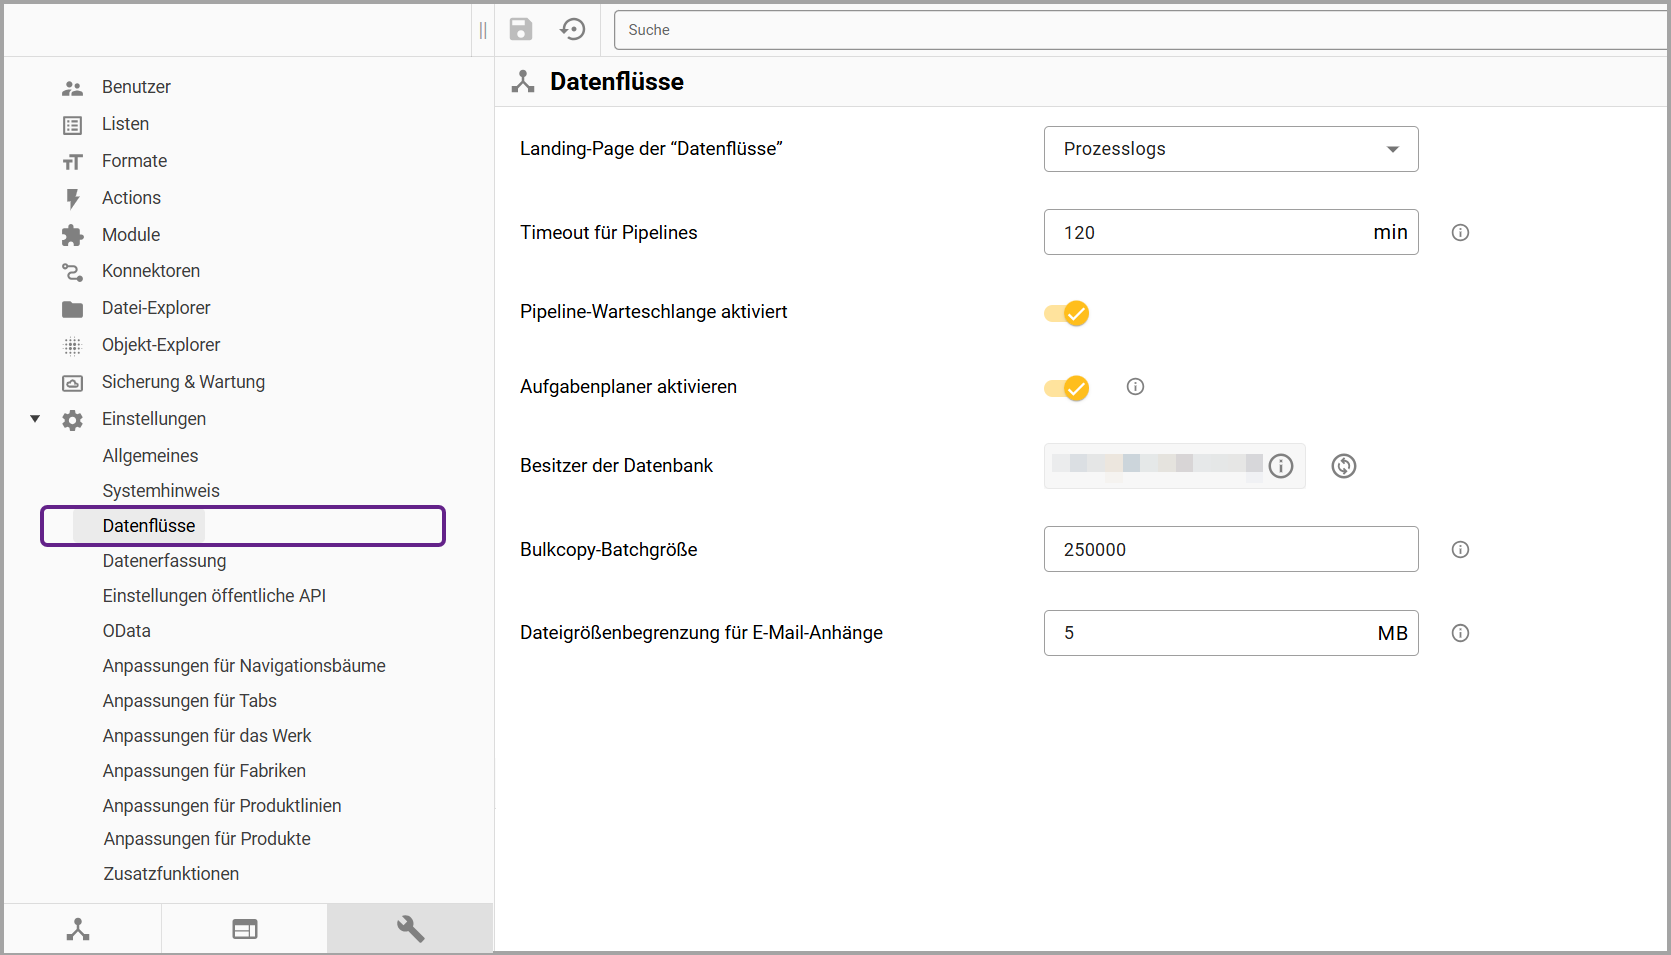Viewport: 1671px width, 955px height.
Task: Open Anpassungen für Produktlinien
Action: coord(222,806)
